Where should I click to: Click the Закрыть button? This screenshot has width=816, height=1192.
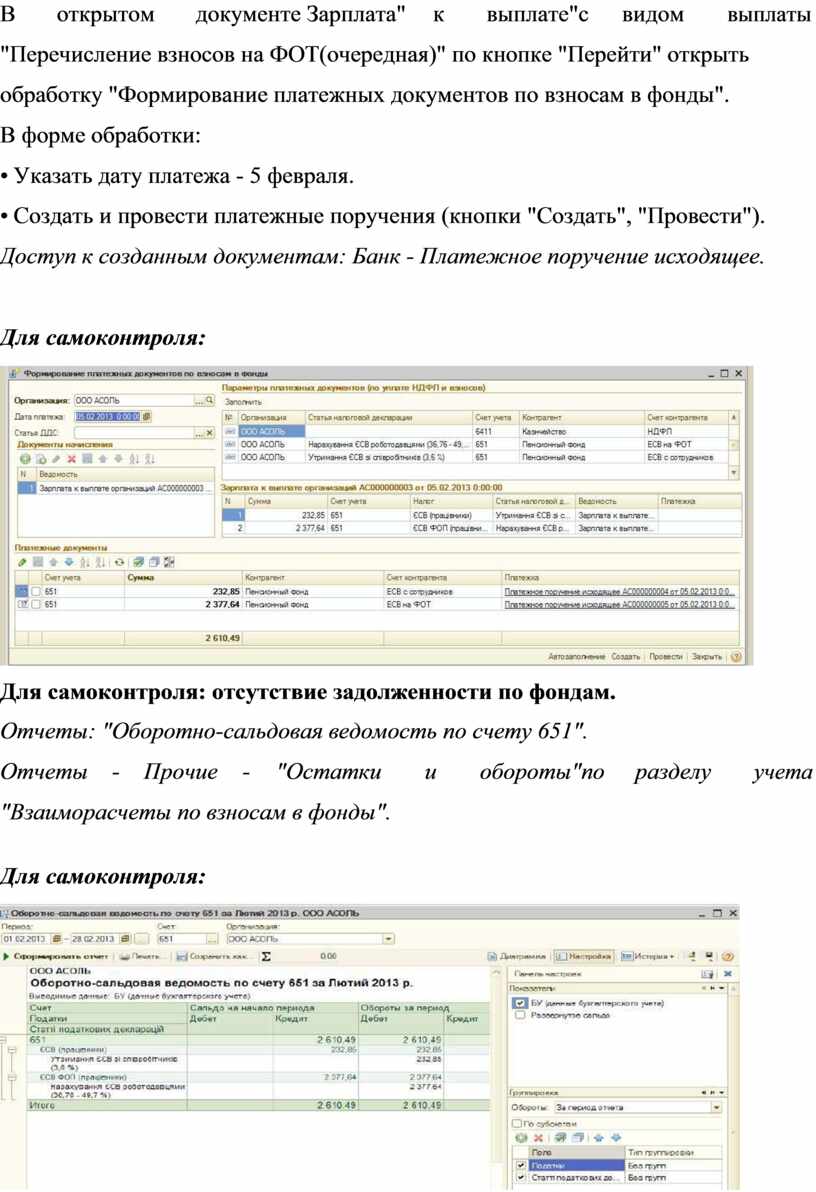click(x=706, y=657)
